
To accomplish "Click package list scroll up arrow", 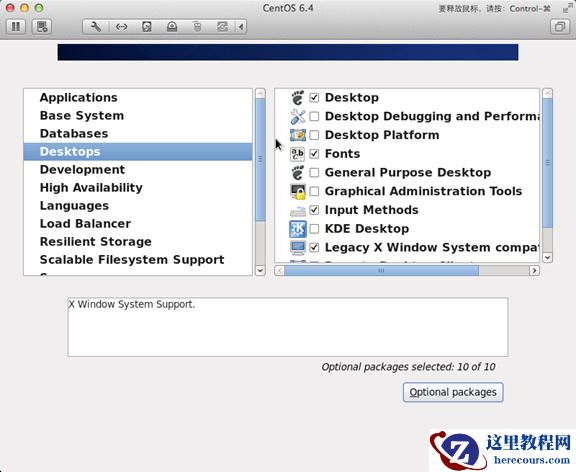I will coord(547,93).
